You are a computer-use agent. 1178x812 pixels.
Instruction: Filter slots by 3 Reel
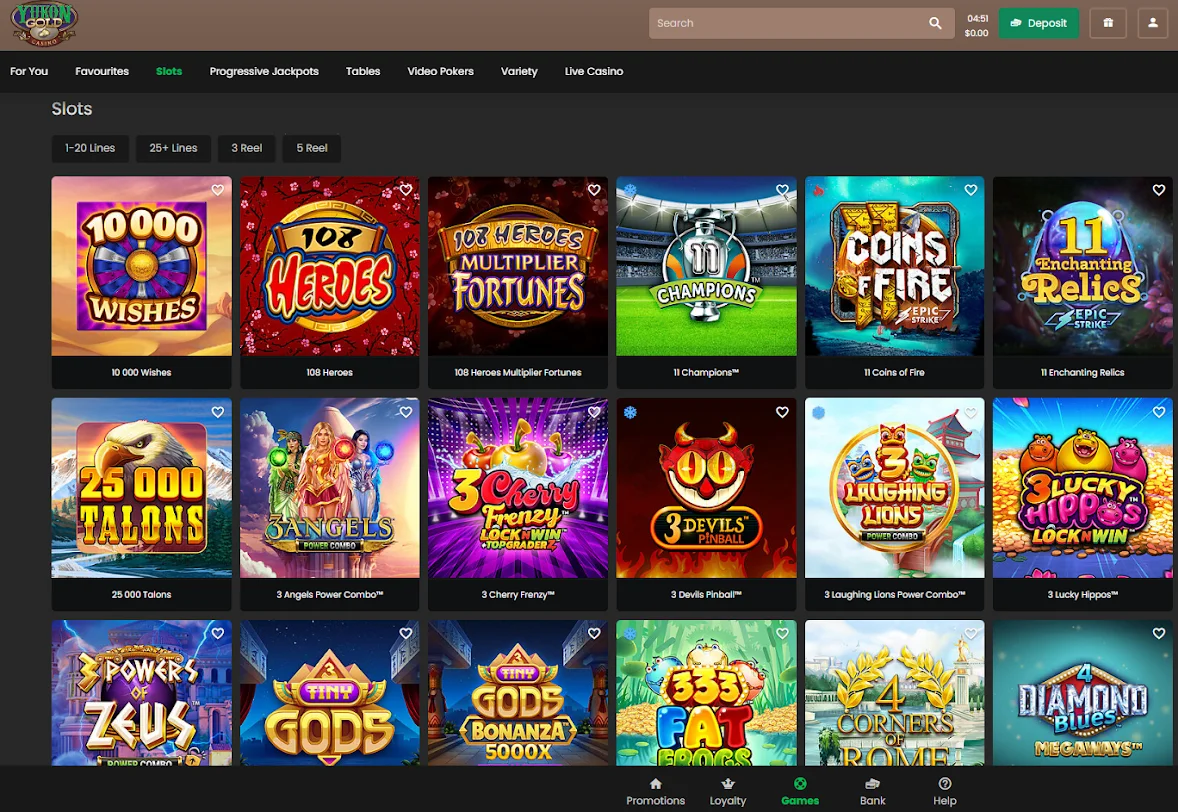pos(246,148)
